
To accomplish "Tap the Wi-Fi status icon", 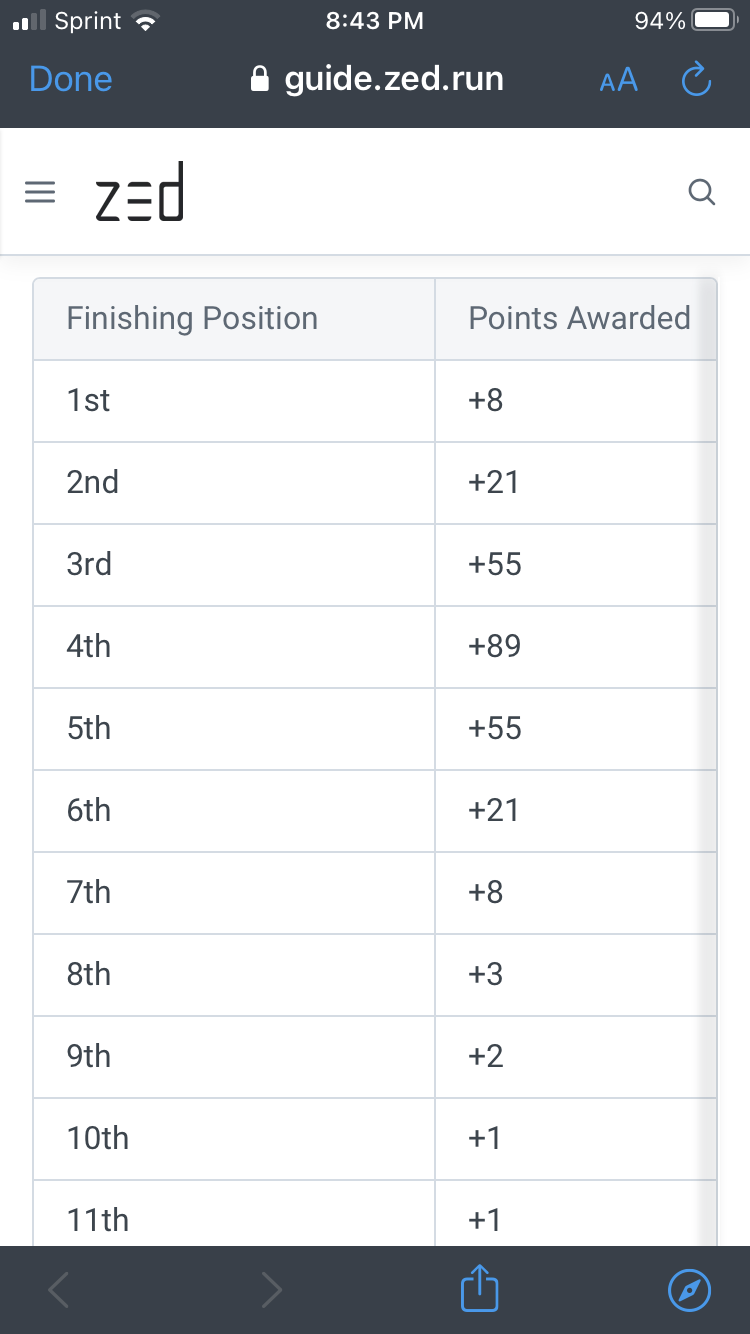I will pyautogui.click(x=147, y=21).
